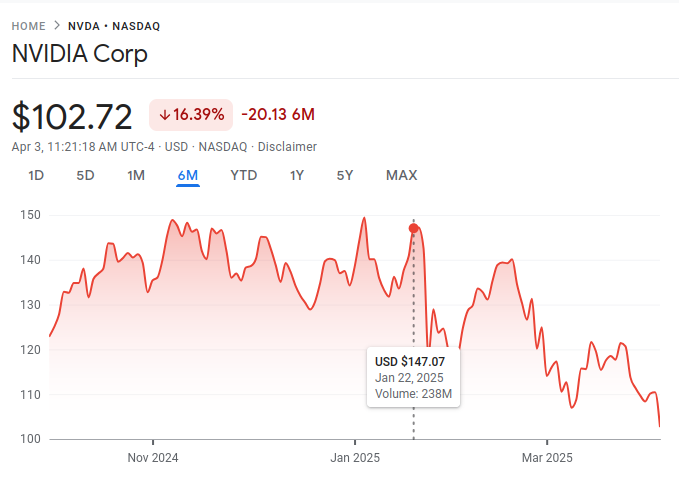Select the 5Y range tab

(x=345, y=176)
